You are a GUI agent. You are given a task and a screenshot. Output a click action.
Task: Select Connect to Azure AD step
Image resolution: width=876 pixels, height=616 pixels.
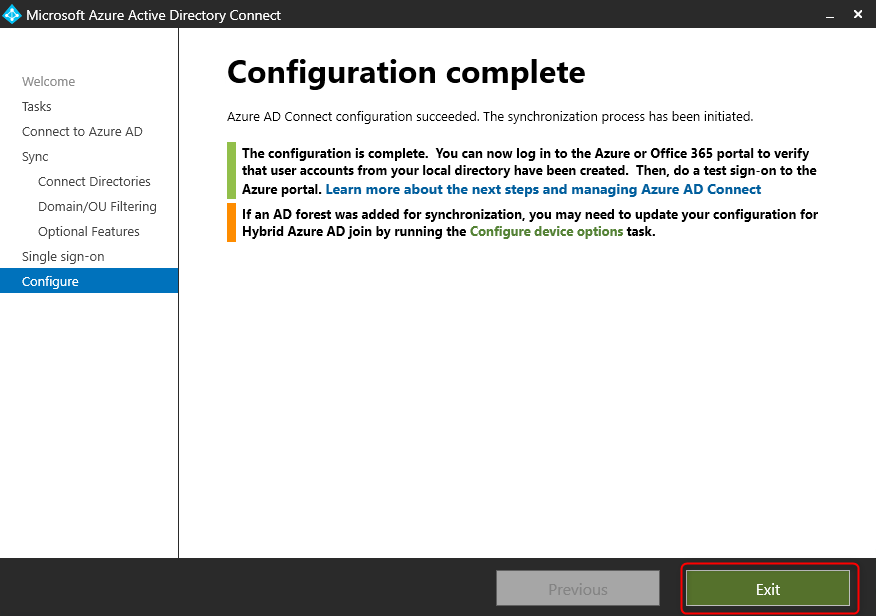pyautogui.click(x=82, y=131)
